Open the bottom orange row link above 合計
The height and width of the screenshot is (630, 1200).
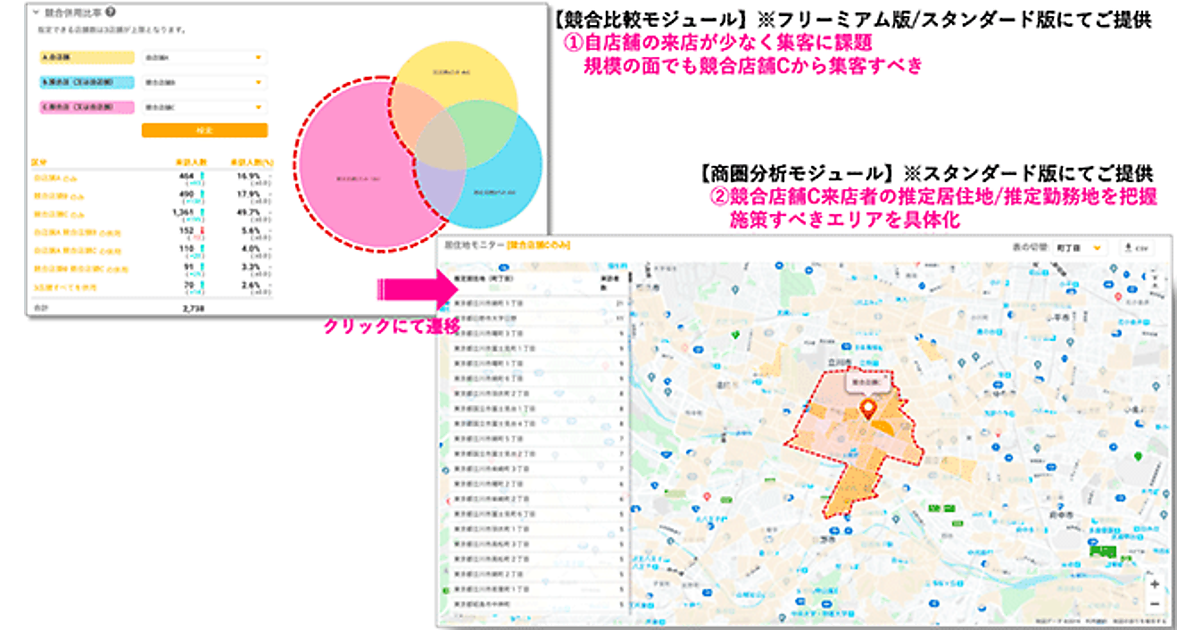click(64, 287)
